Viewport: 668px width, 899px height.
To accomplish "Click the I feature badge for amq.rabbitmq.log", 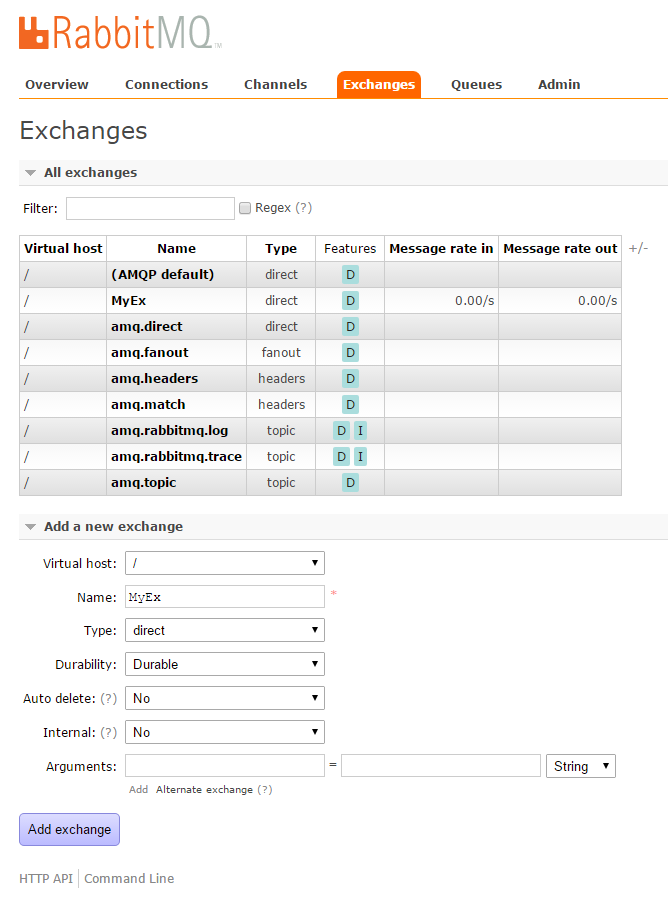I will [x=360, y=431].
